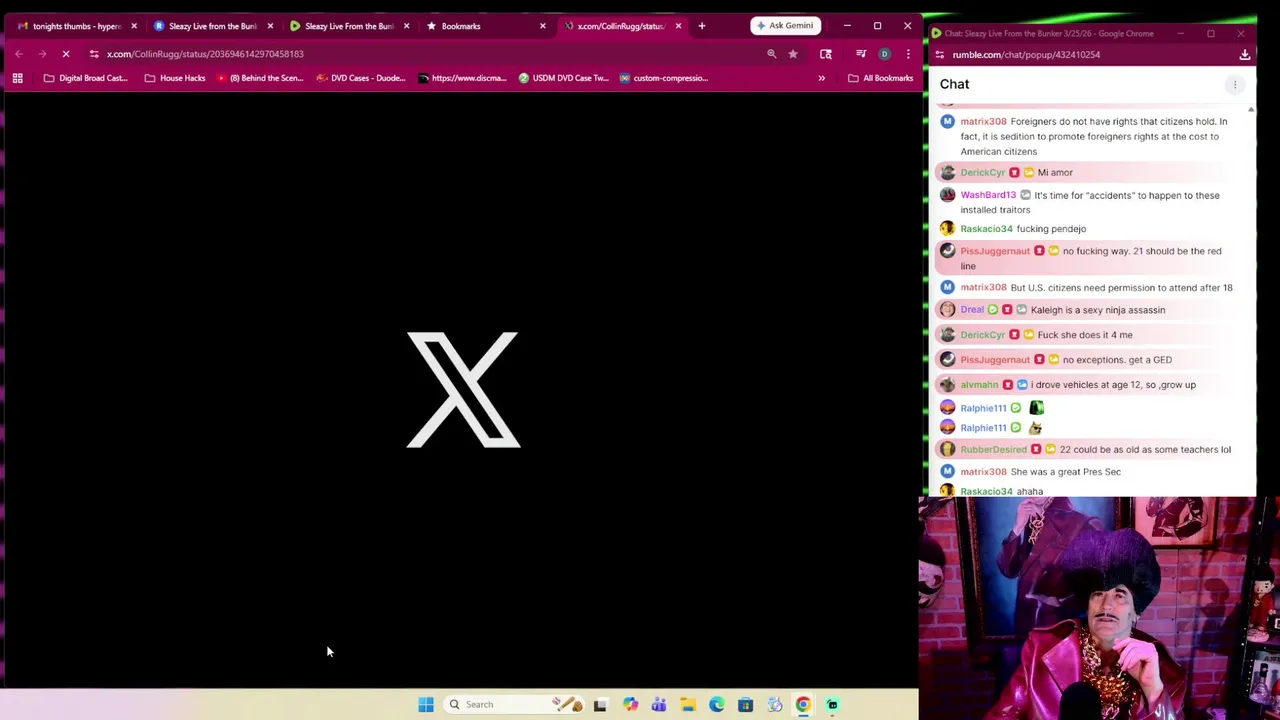The height and width of the screenshot is (720, 1280).
Task: Close the x.com CollinRugg tab
Action: tap(678, 26)
